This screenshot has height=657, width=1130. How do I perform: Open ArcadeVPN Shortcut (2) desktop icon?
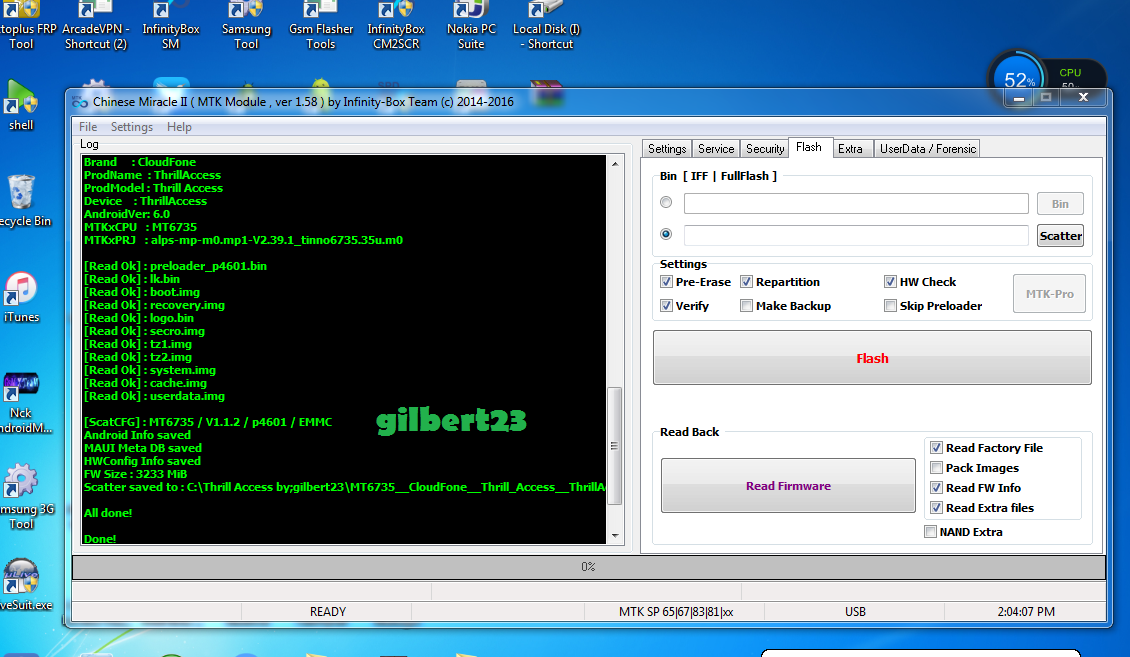(x=95, y=26)
